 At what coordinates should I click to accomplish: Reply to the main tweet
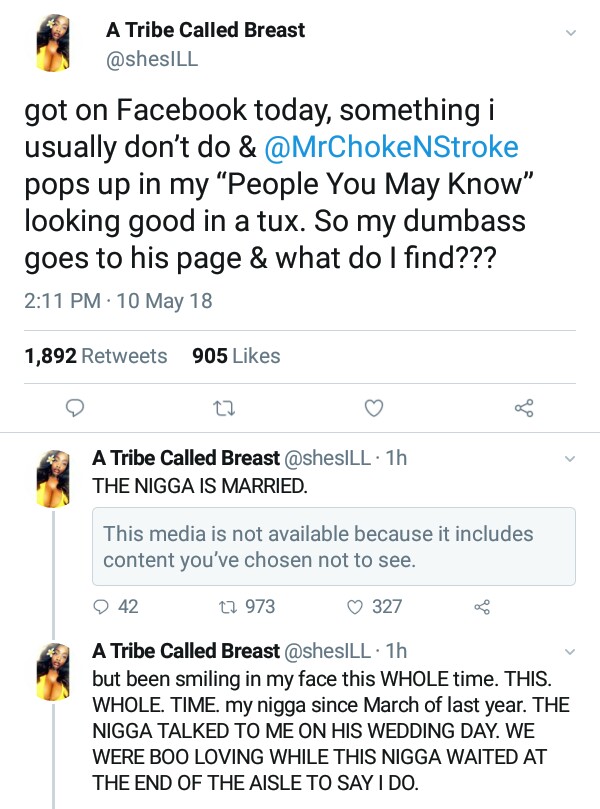point(74,407)
